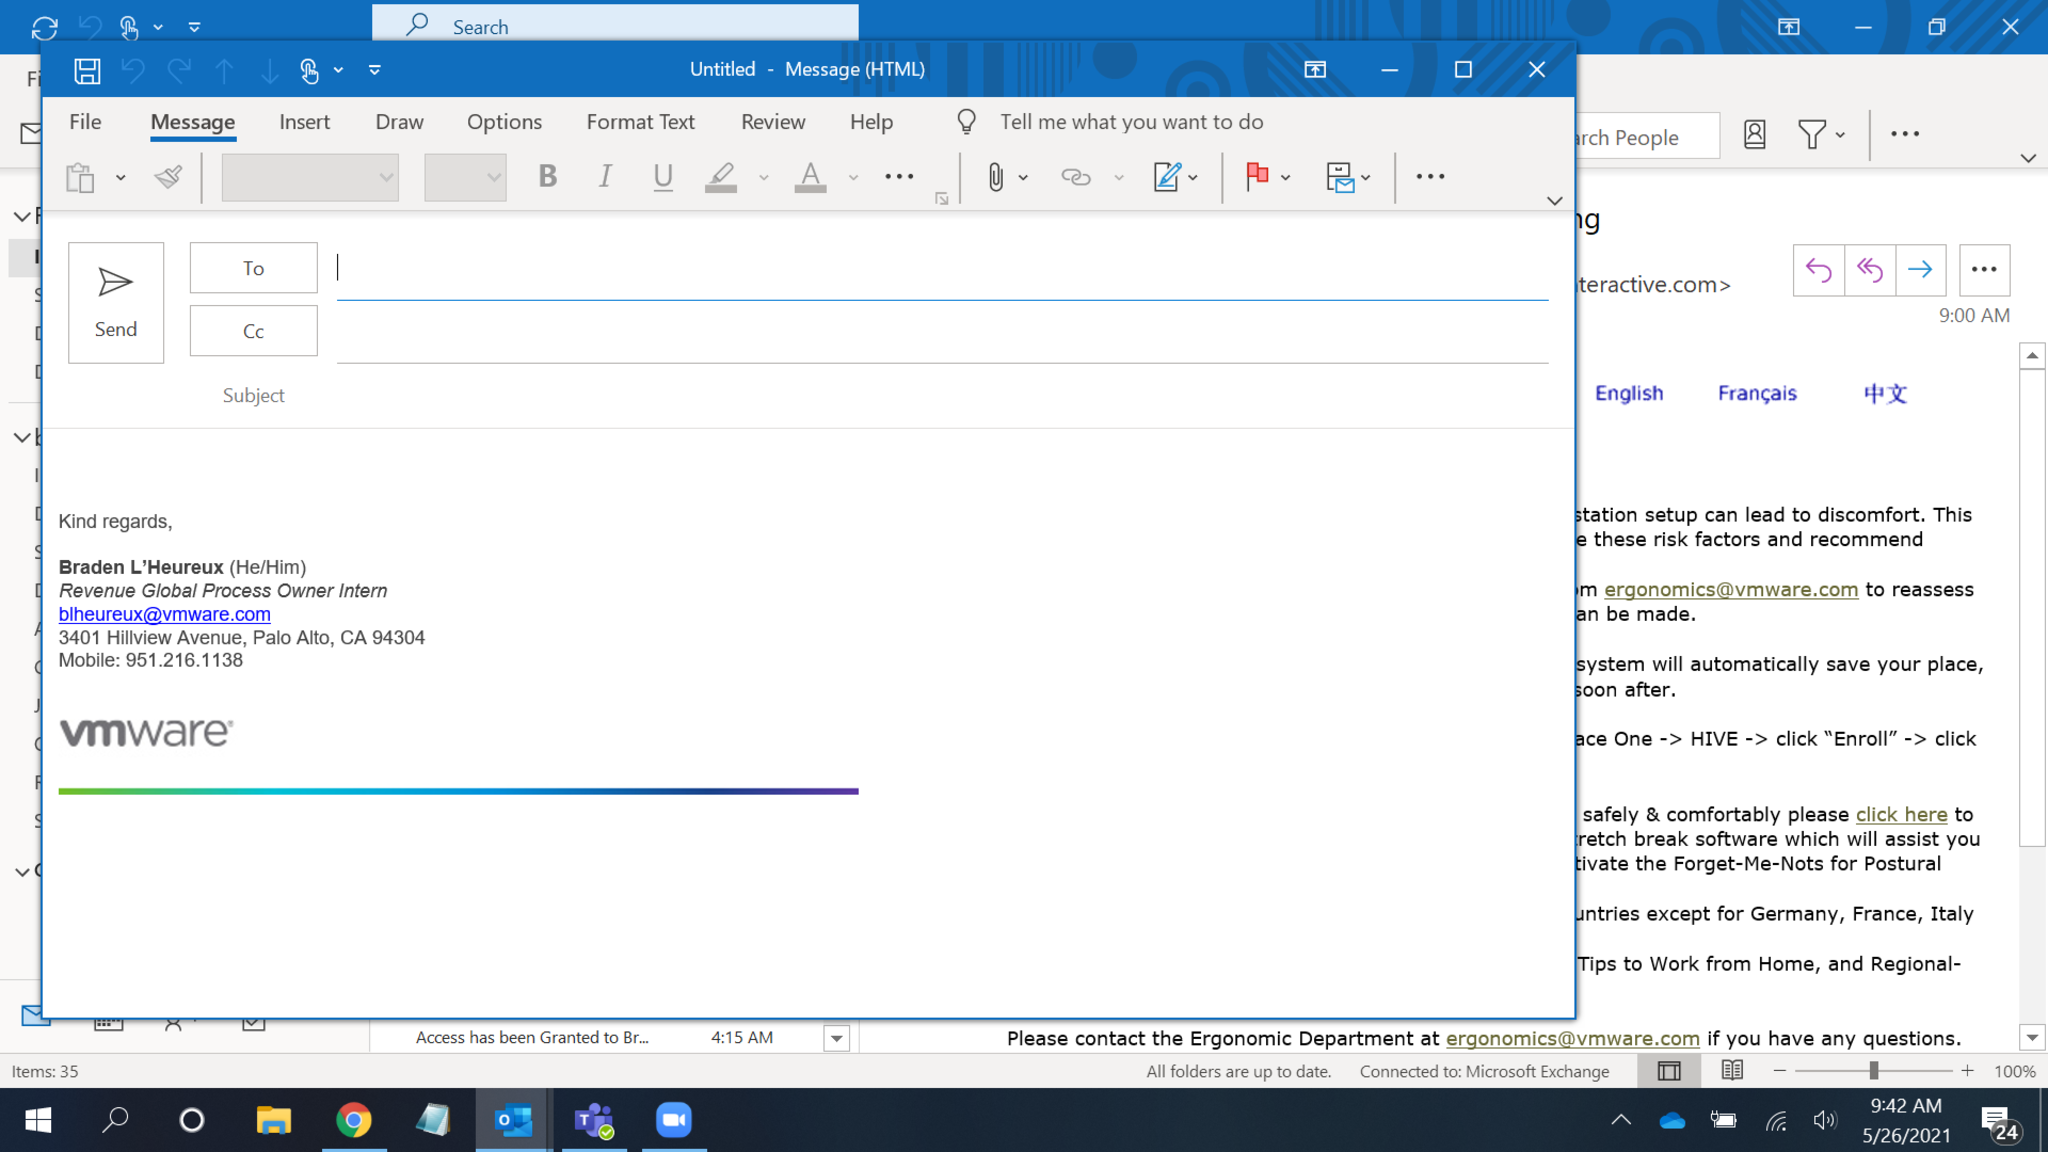Screen dimensions: 2048x1152
Task: Toggle Italic formatting
Action: coord(604,177)
